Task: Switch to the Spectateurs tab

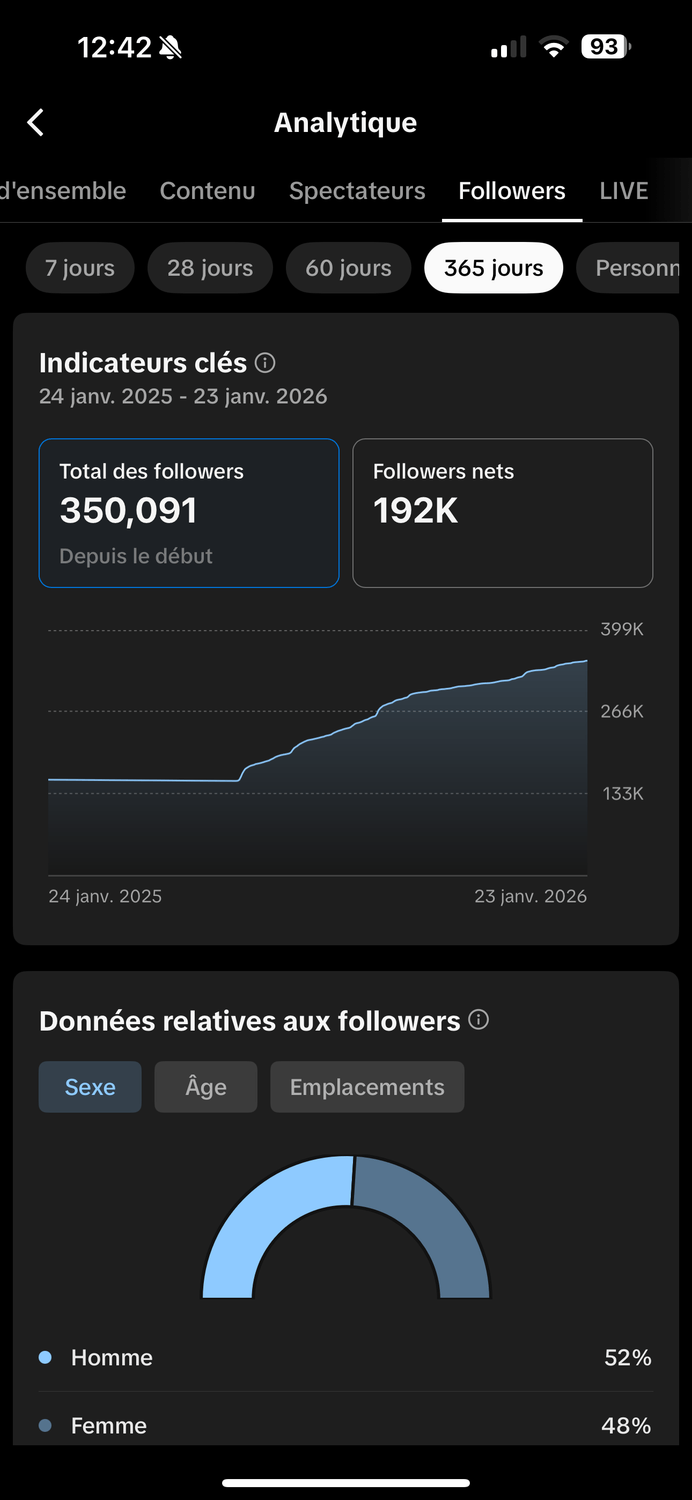Action: [x=357, y=191]
